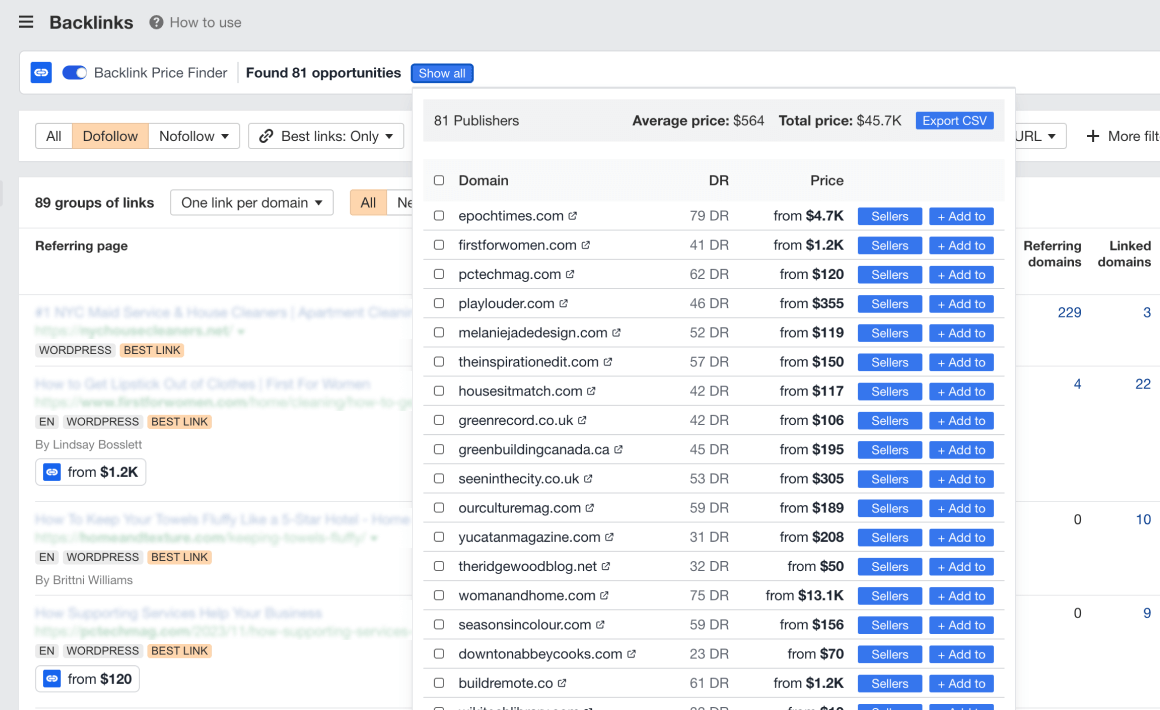The height and width of the screenshot is (710, 1160).
Task: Open the melaniejadedesign.com domain link
Action: [x=533, y=333]
